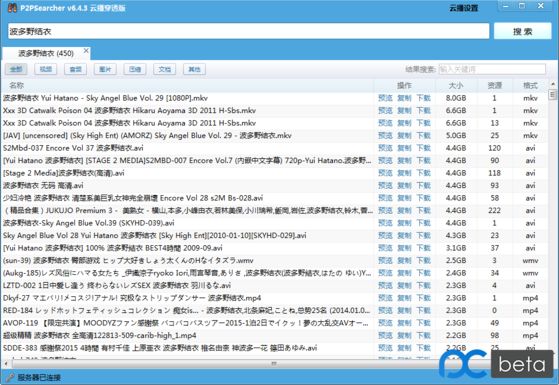The image size is (559, 385).
Task: Click 复制 in the 2.4GB wmv row
Action: pos(404,273)
